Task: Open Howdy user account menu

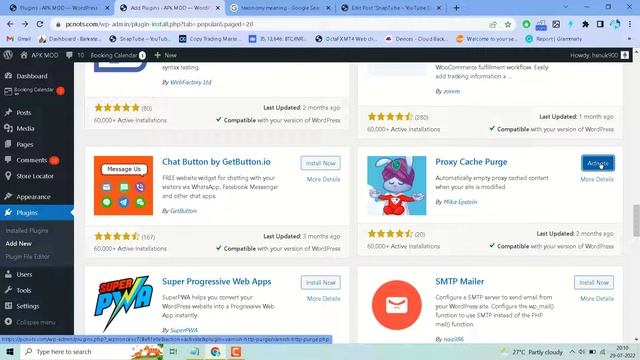Action: coord(599,55)
